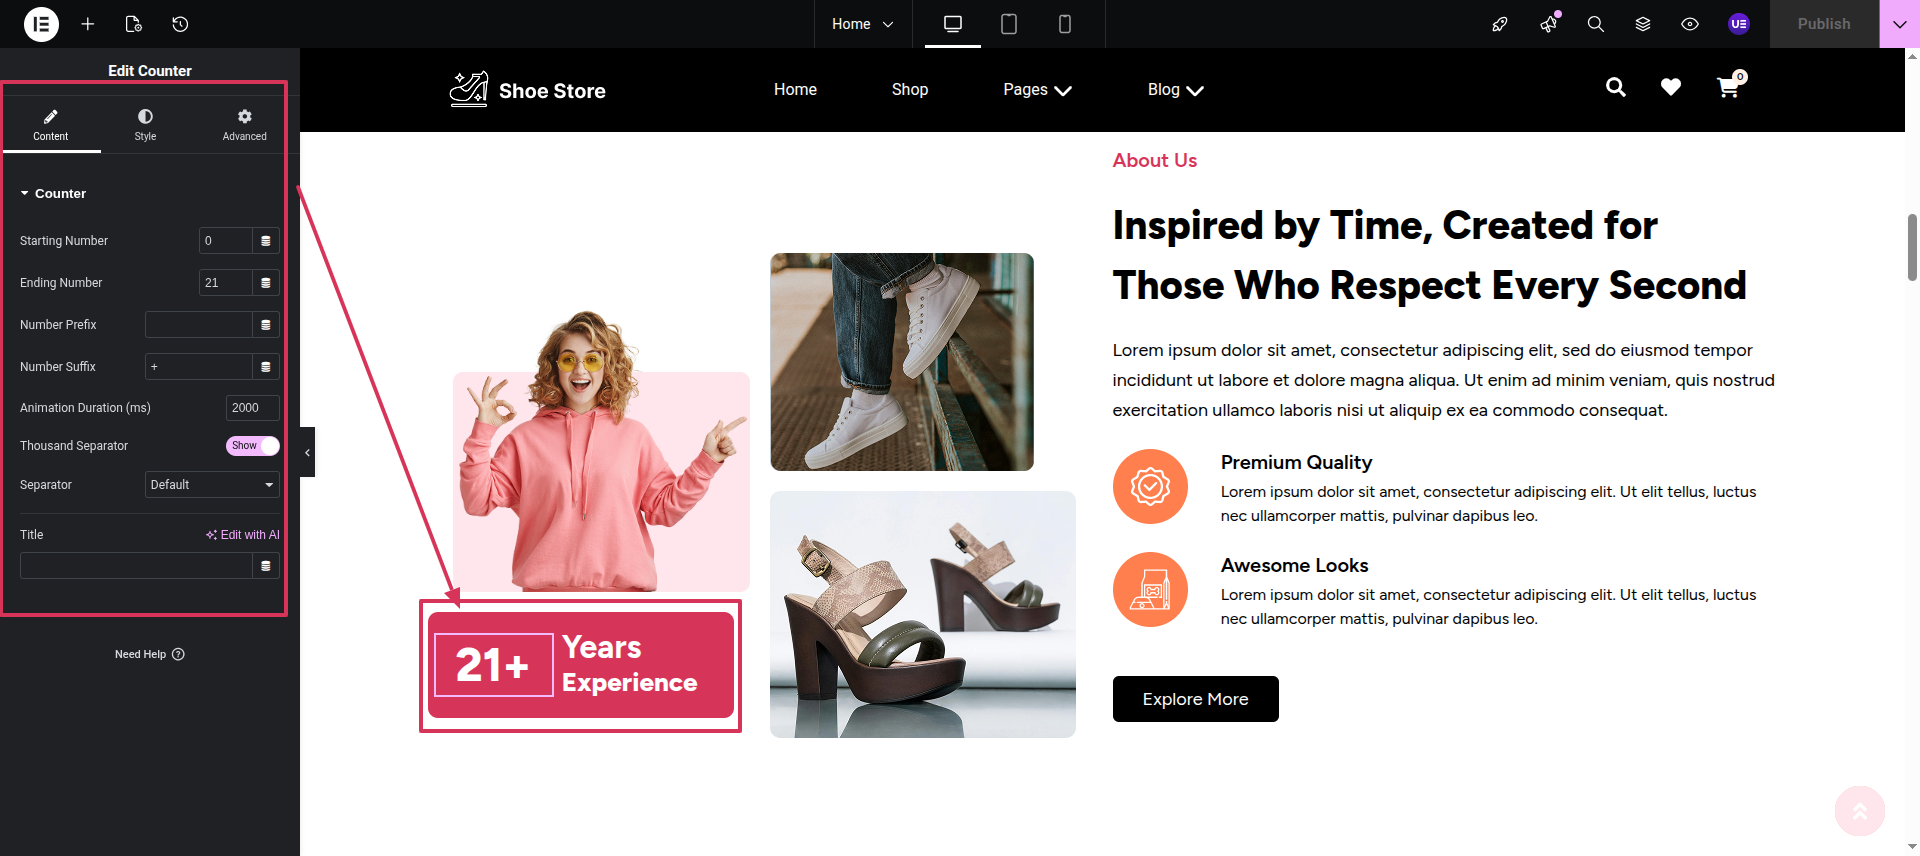The width and height of the screenshot is (1920, 856).
Task: Click the Add Element plus icon
Action: tap(88, 24)
